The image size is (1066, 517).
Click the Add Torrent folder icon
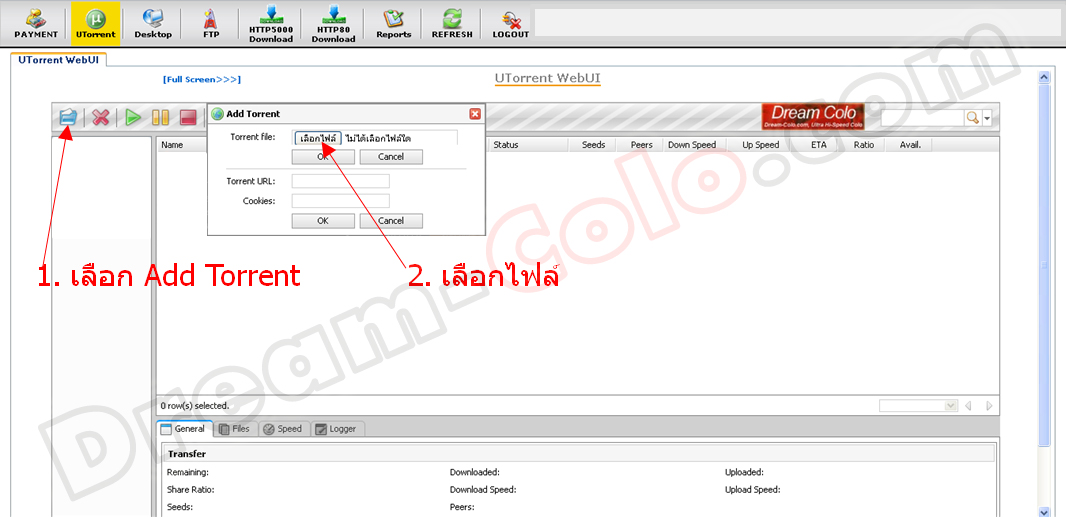click(68, 117)
